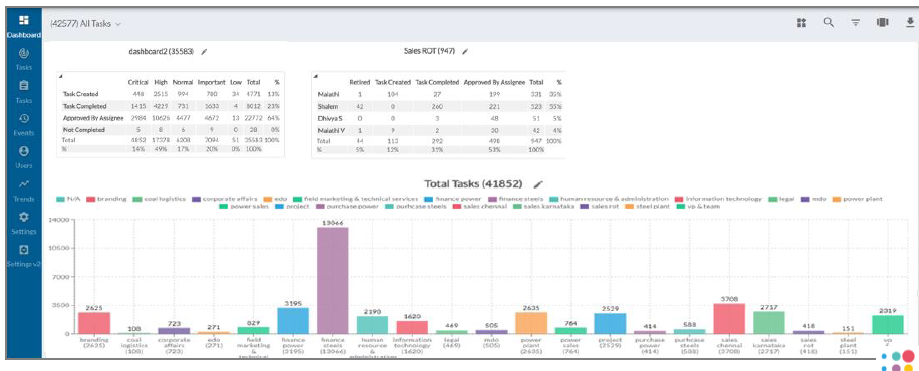This screenshot has height=371, width=919.
Task: Open the Settings gear sidebar item
Action: [23, 223]
